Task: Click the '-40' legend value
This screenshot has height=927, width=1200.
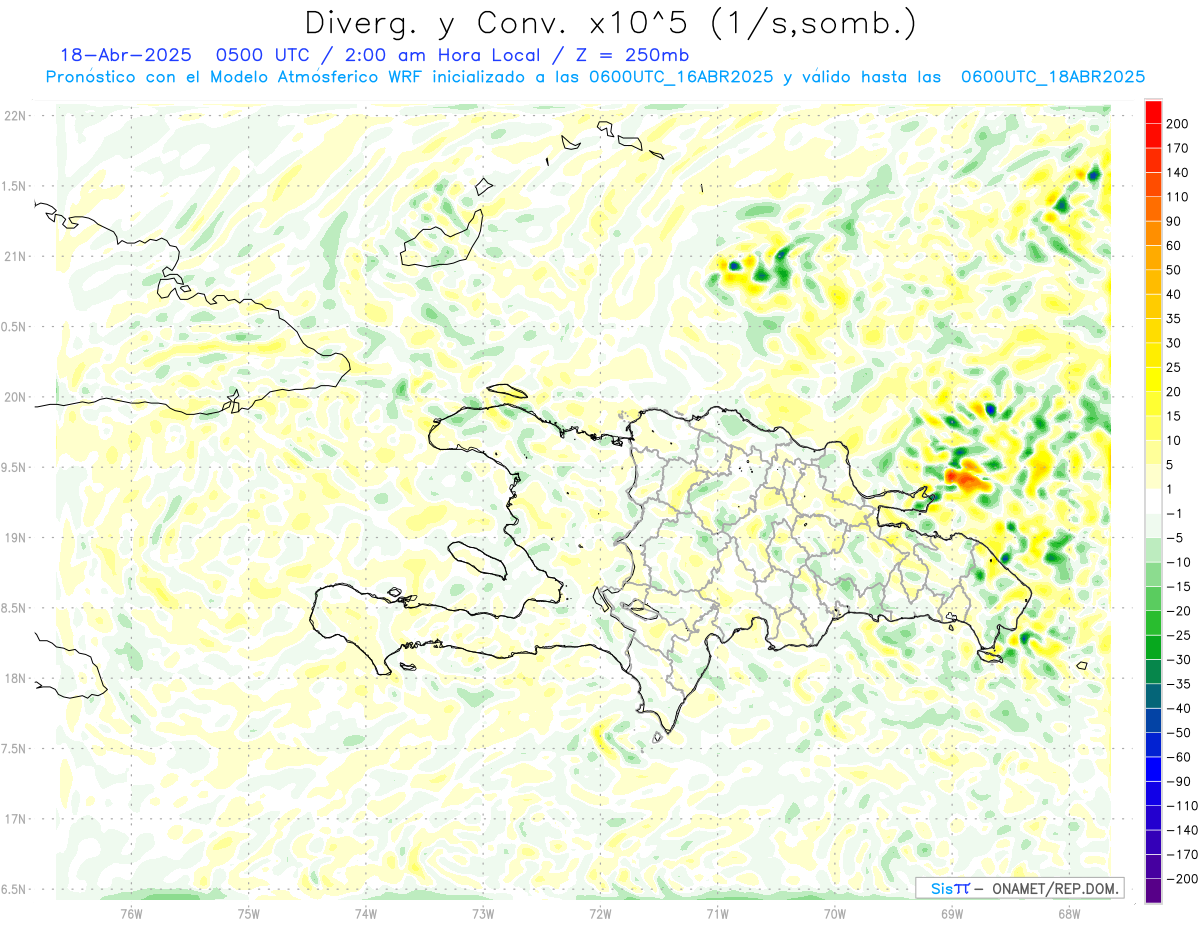Action: (x=1178, y=708)
